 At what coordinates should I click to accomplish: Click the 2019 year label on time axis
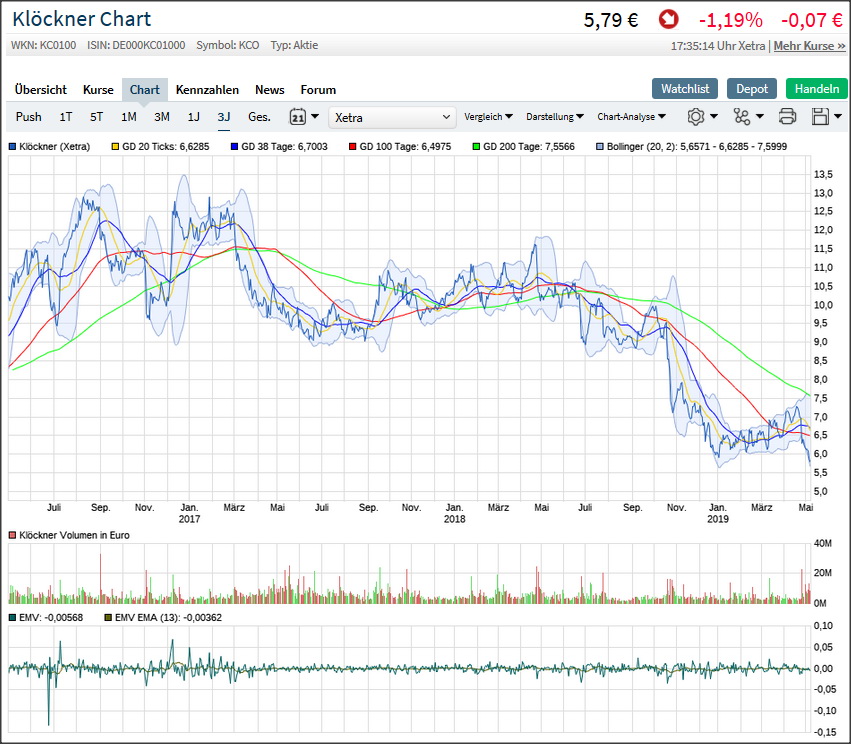[x=718, y=519]
